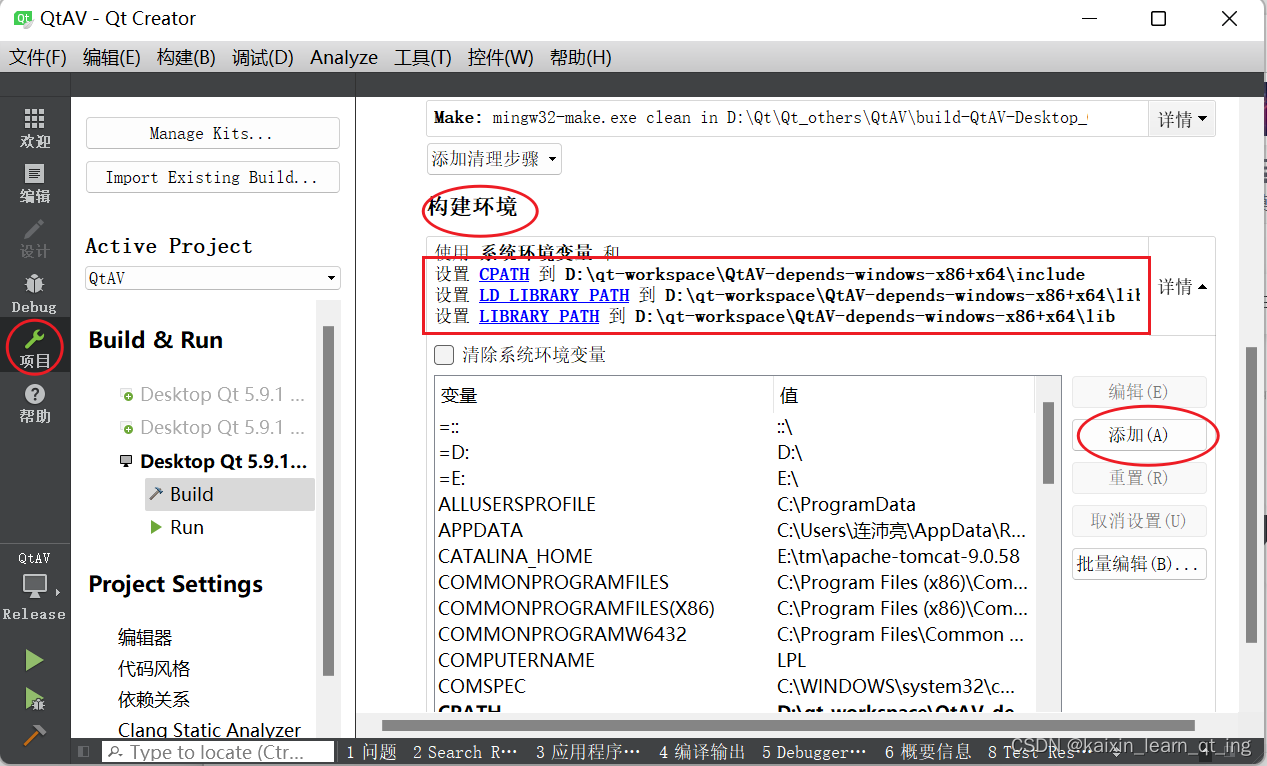Open the Analyze menu
Viewport: 1267px width, 766px height.
(x=344, y=57)
